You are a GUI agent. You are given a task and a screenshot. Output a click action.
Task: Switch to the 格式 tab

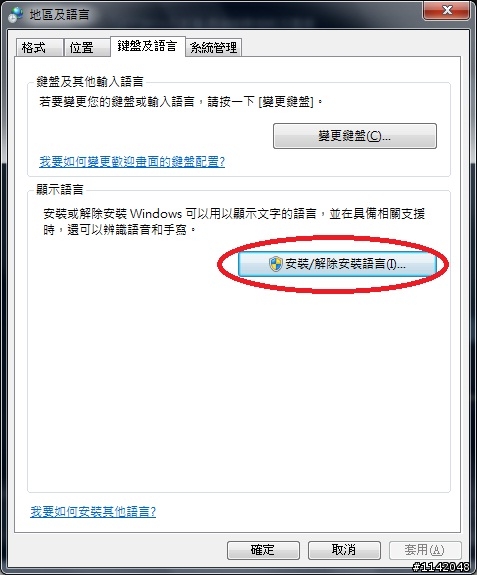[x=39, y=48]
